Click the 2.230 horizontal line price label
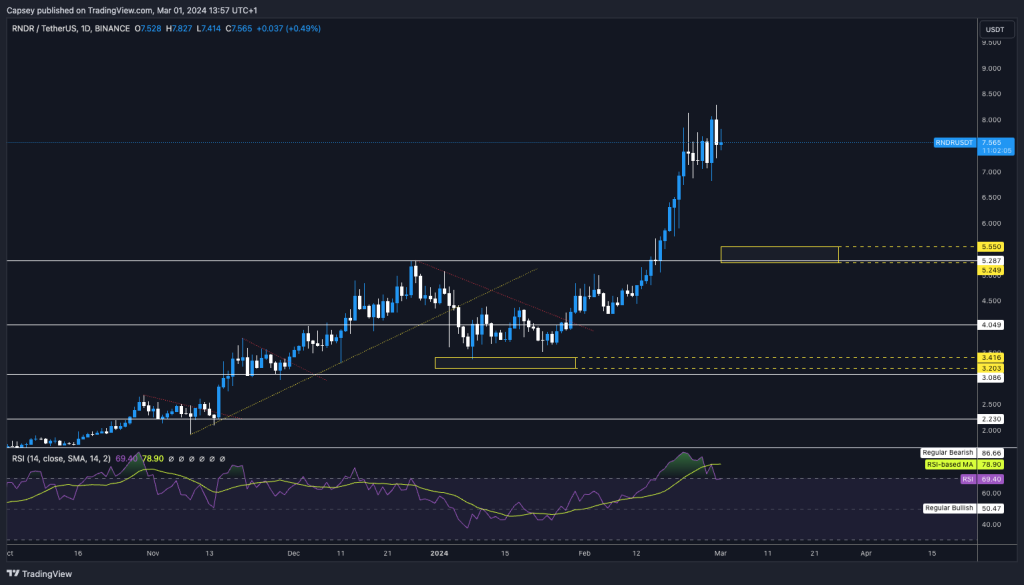 991,419
